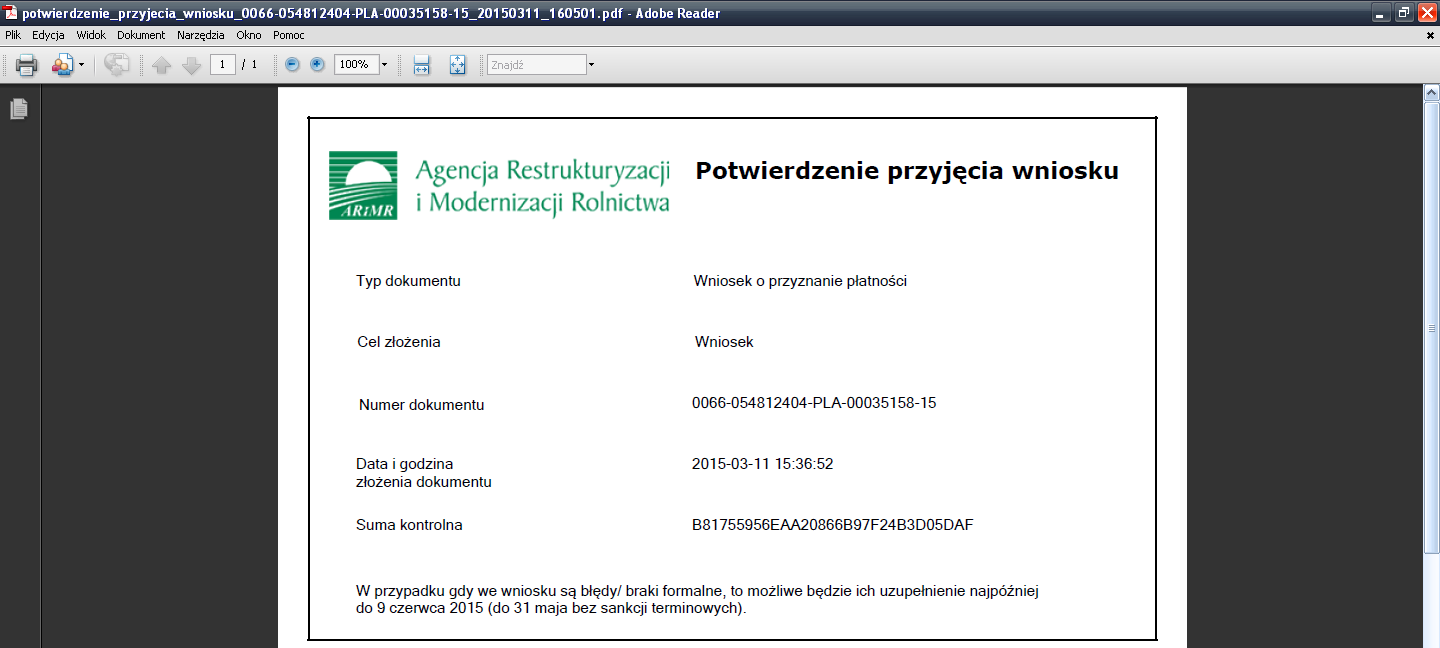This screenshot has width=1440, height=648.
Task: Open the Okno menu
Action: [249, 35]
